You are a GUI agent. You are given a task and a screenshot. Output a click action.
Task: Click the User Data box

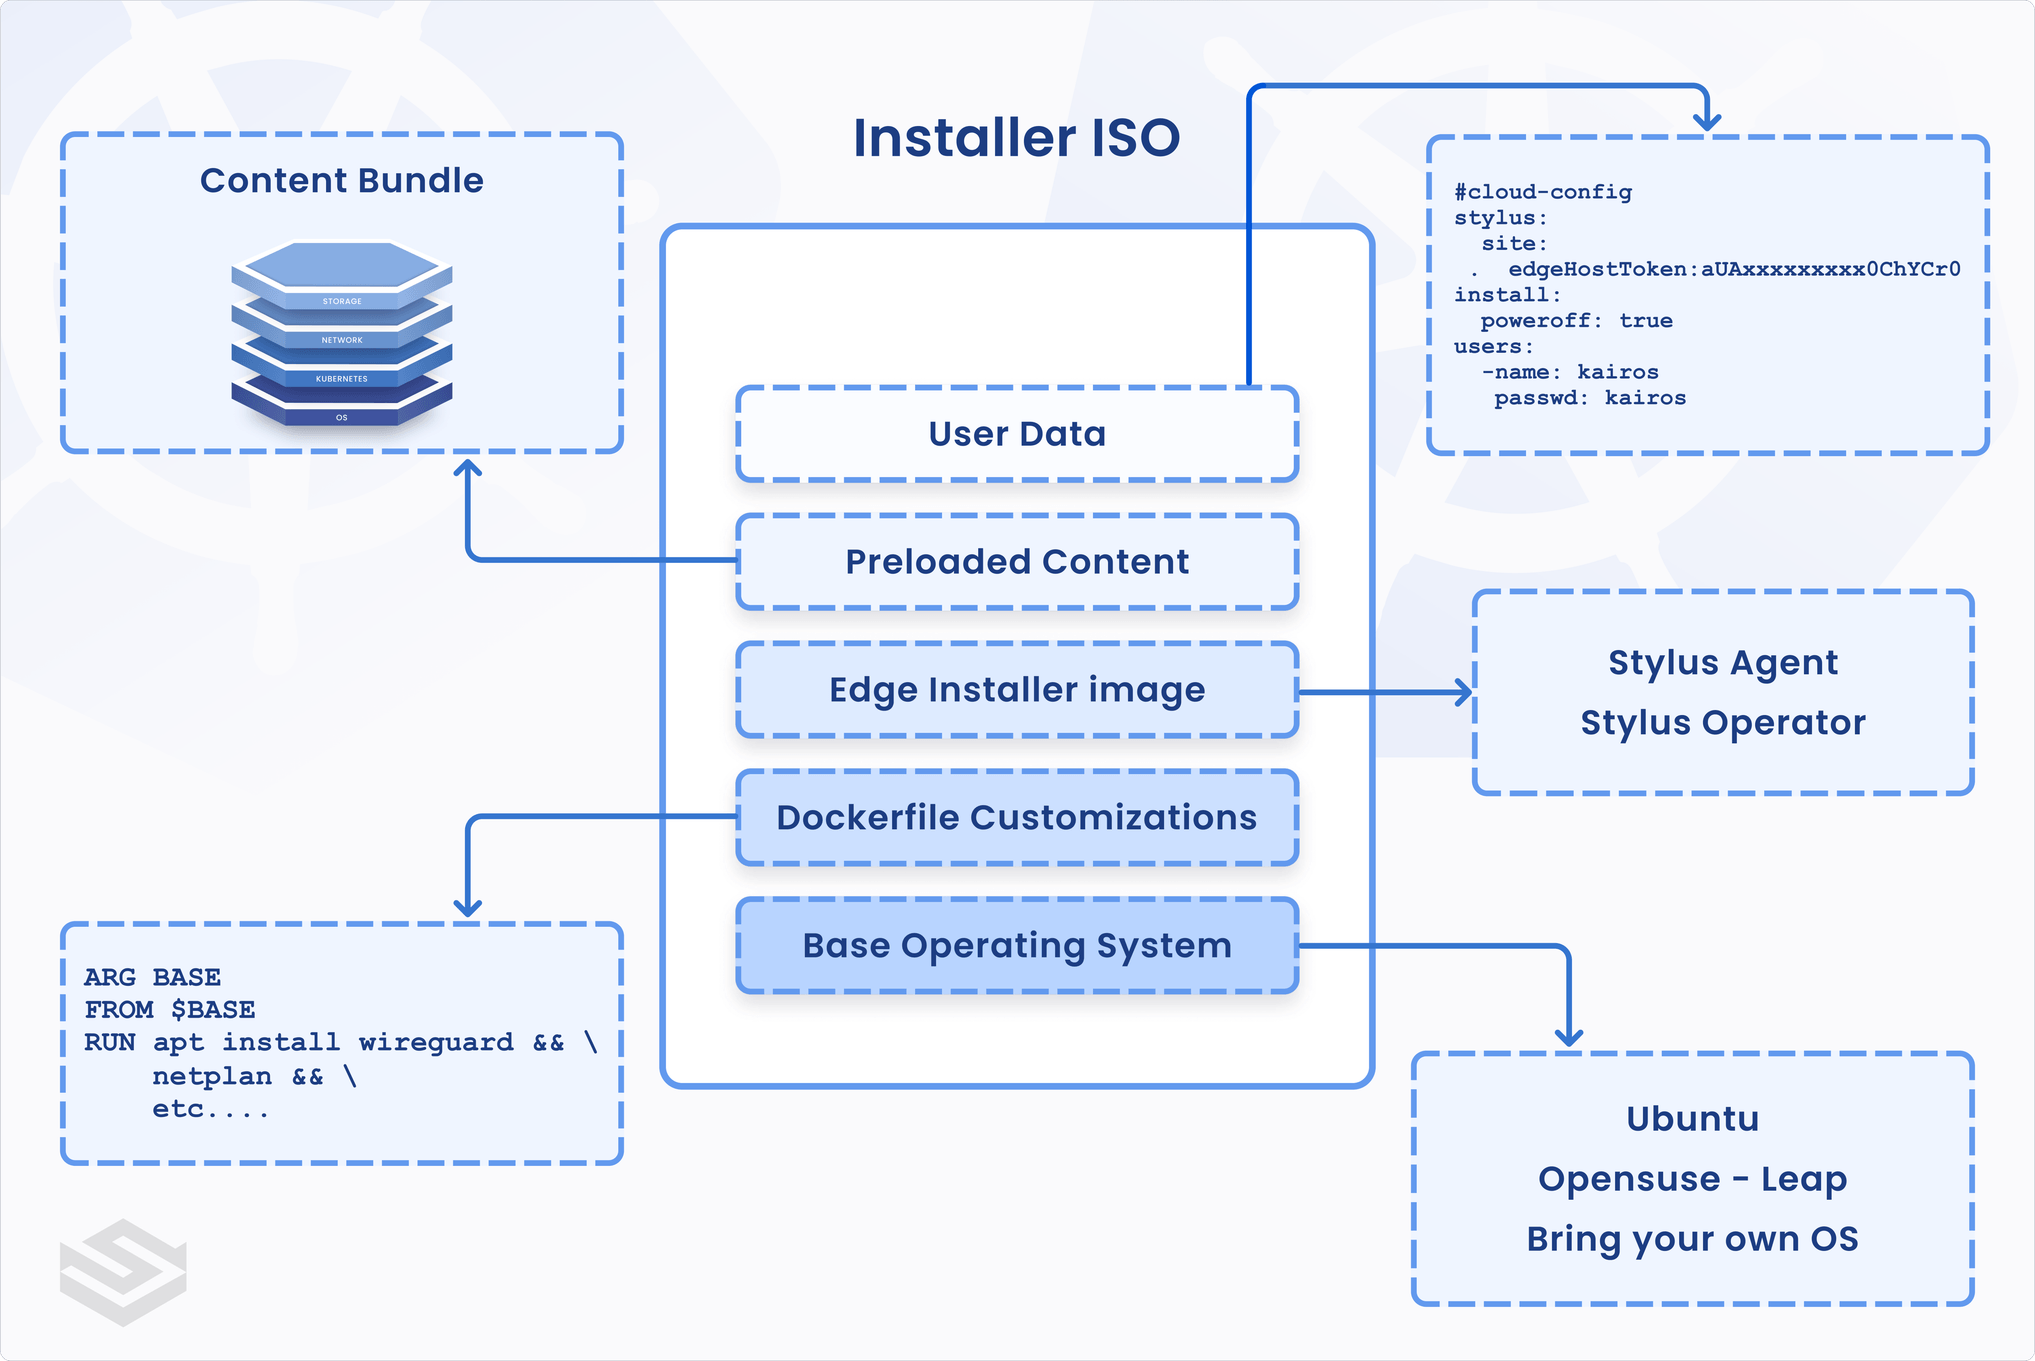(x=1017, y=434)
